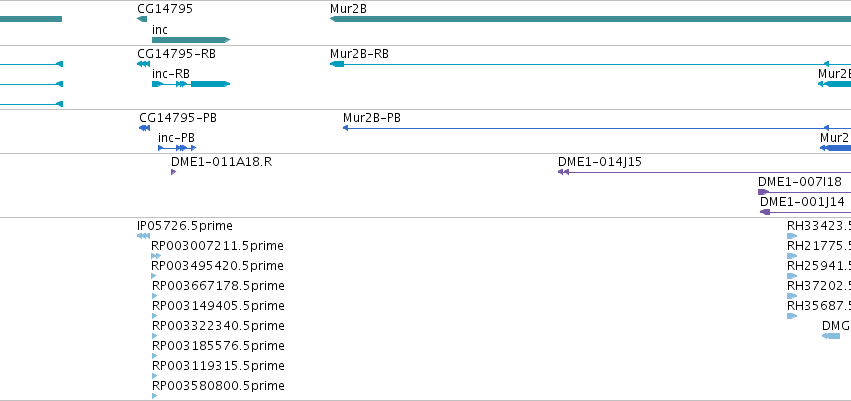Image resolution: width=851 pixels, height=401 pixels.
Task: Click the DMG EST bar glyph
Action: (x=831, y=336)
